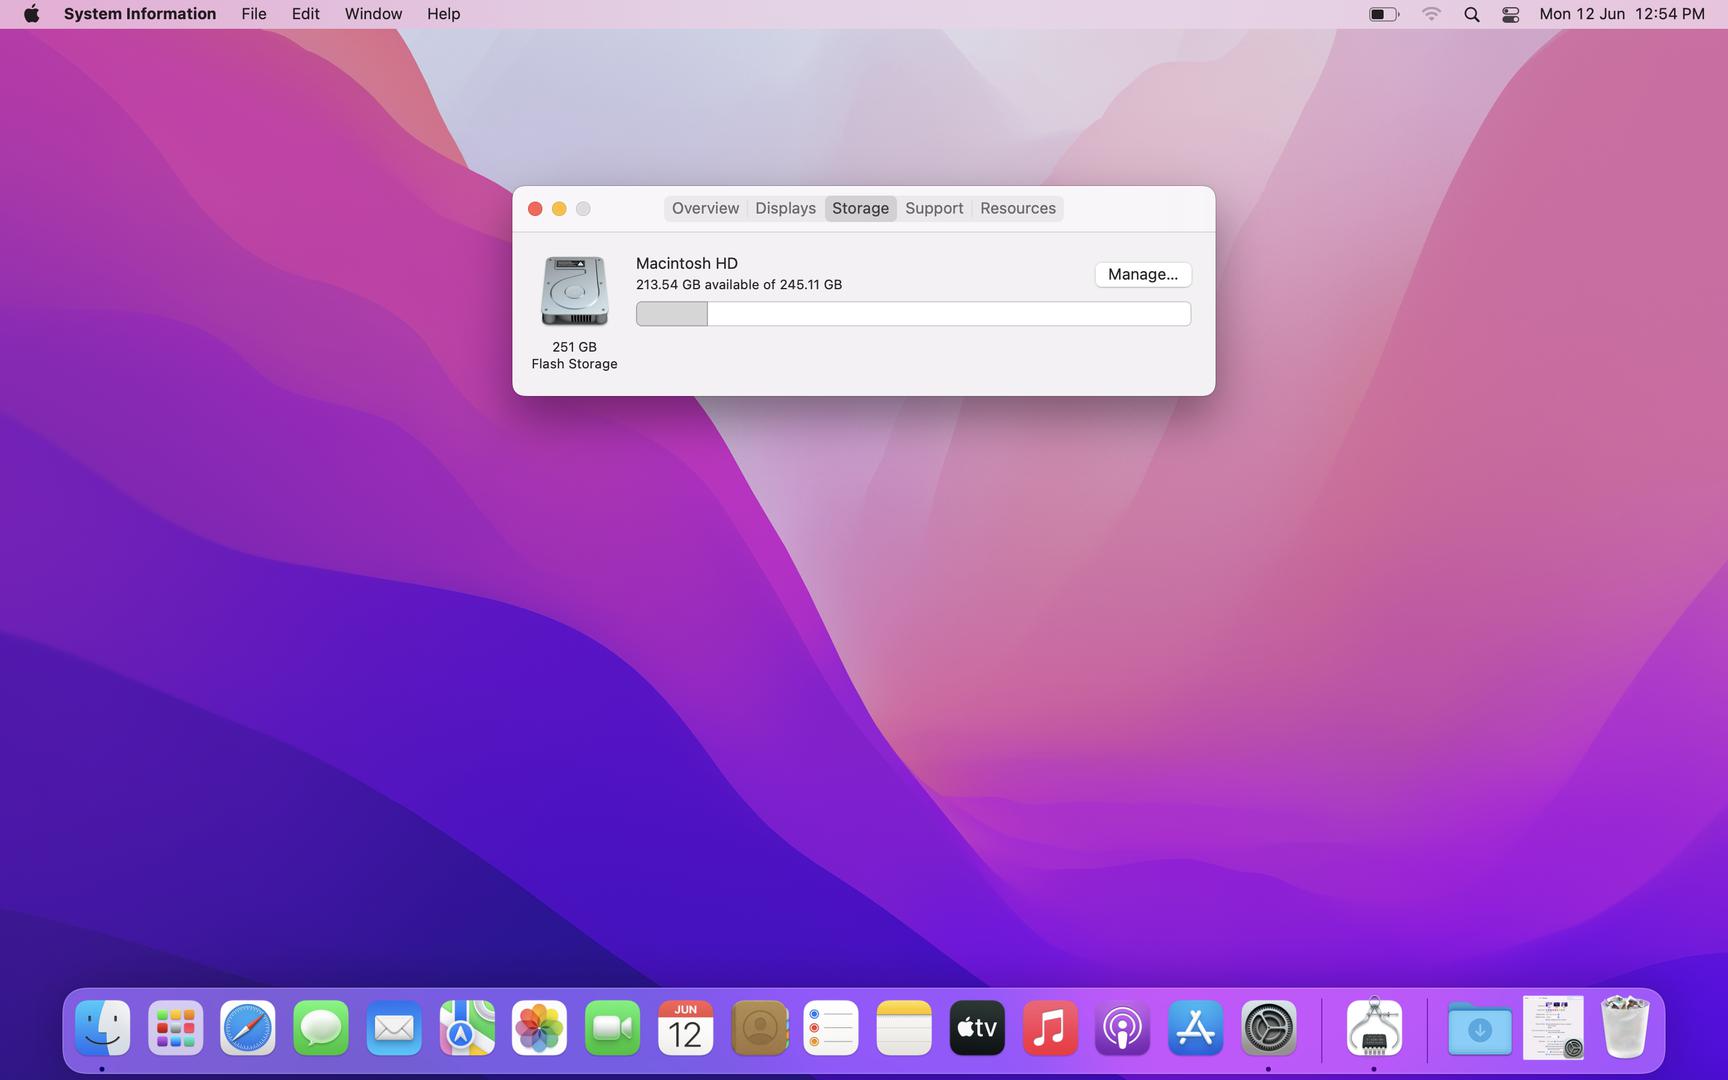
Task: Click System Information chip icon in Dock
Action: coord(1374,1028)
